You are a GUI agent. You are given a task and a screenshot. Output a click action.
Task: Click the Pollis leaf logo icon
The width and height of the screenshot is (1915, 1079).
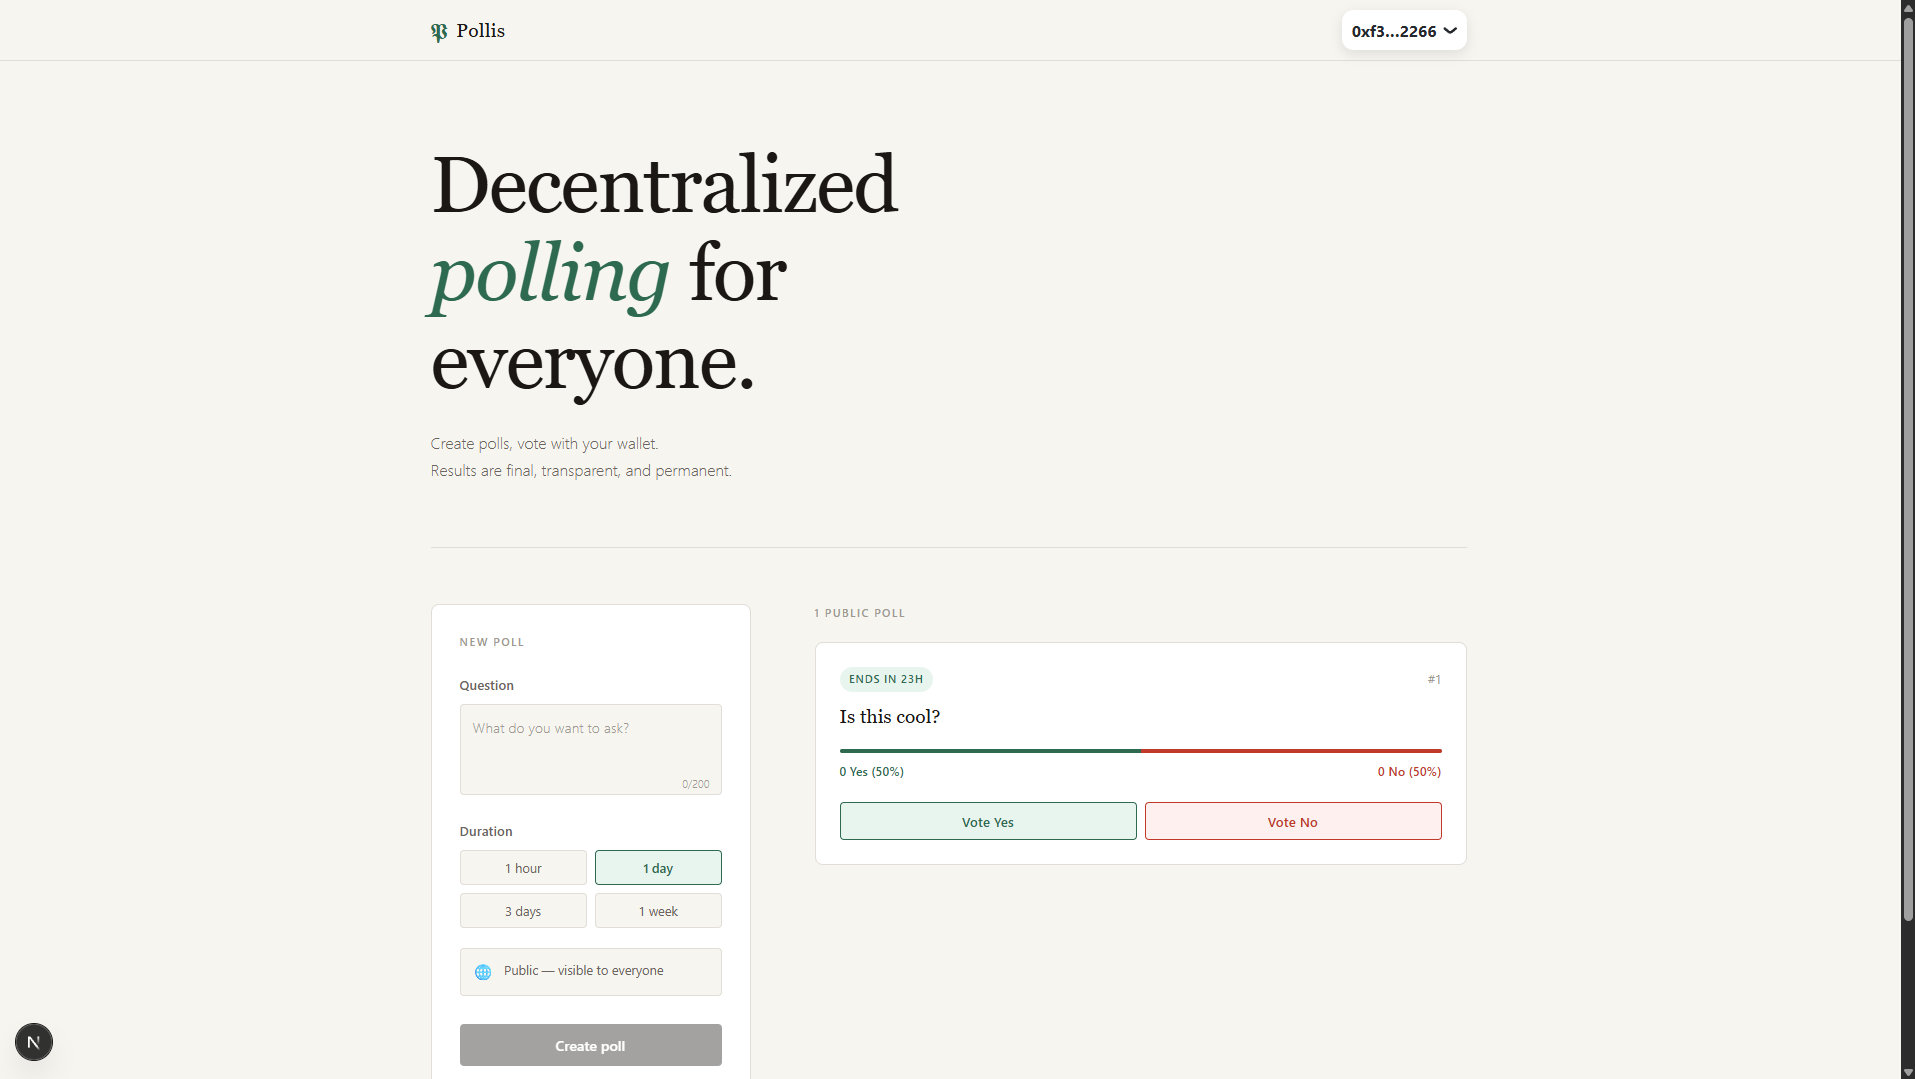(439, 32)
